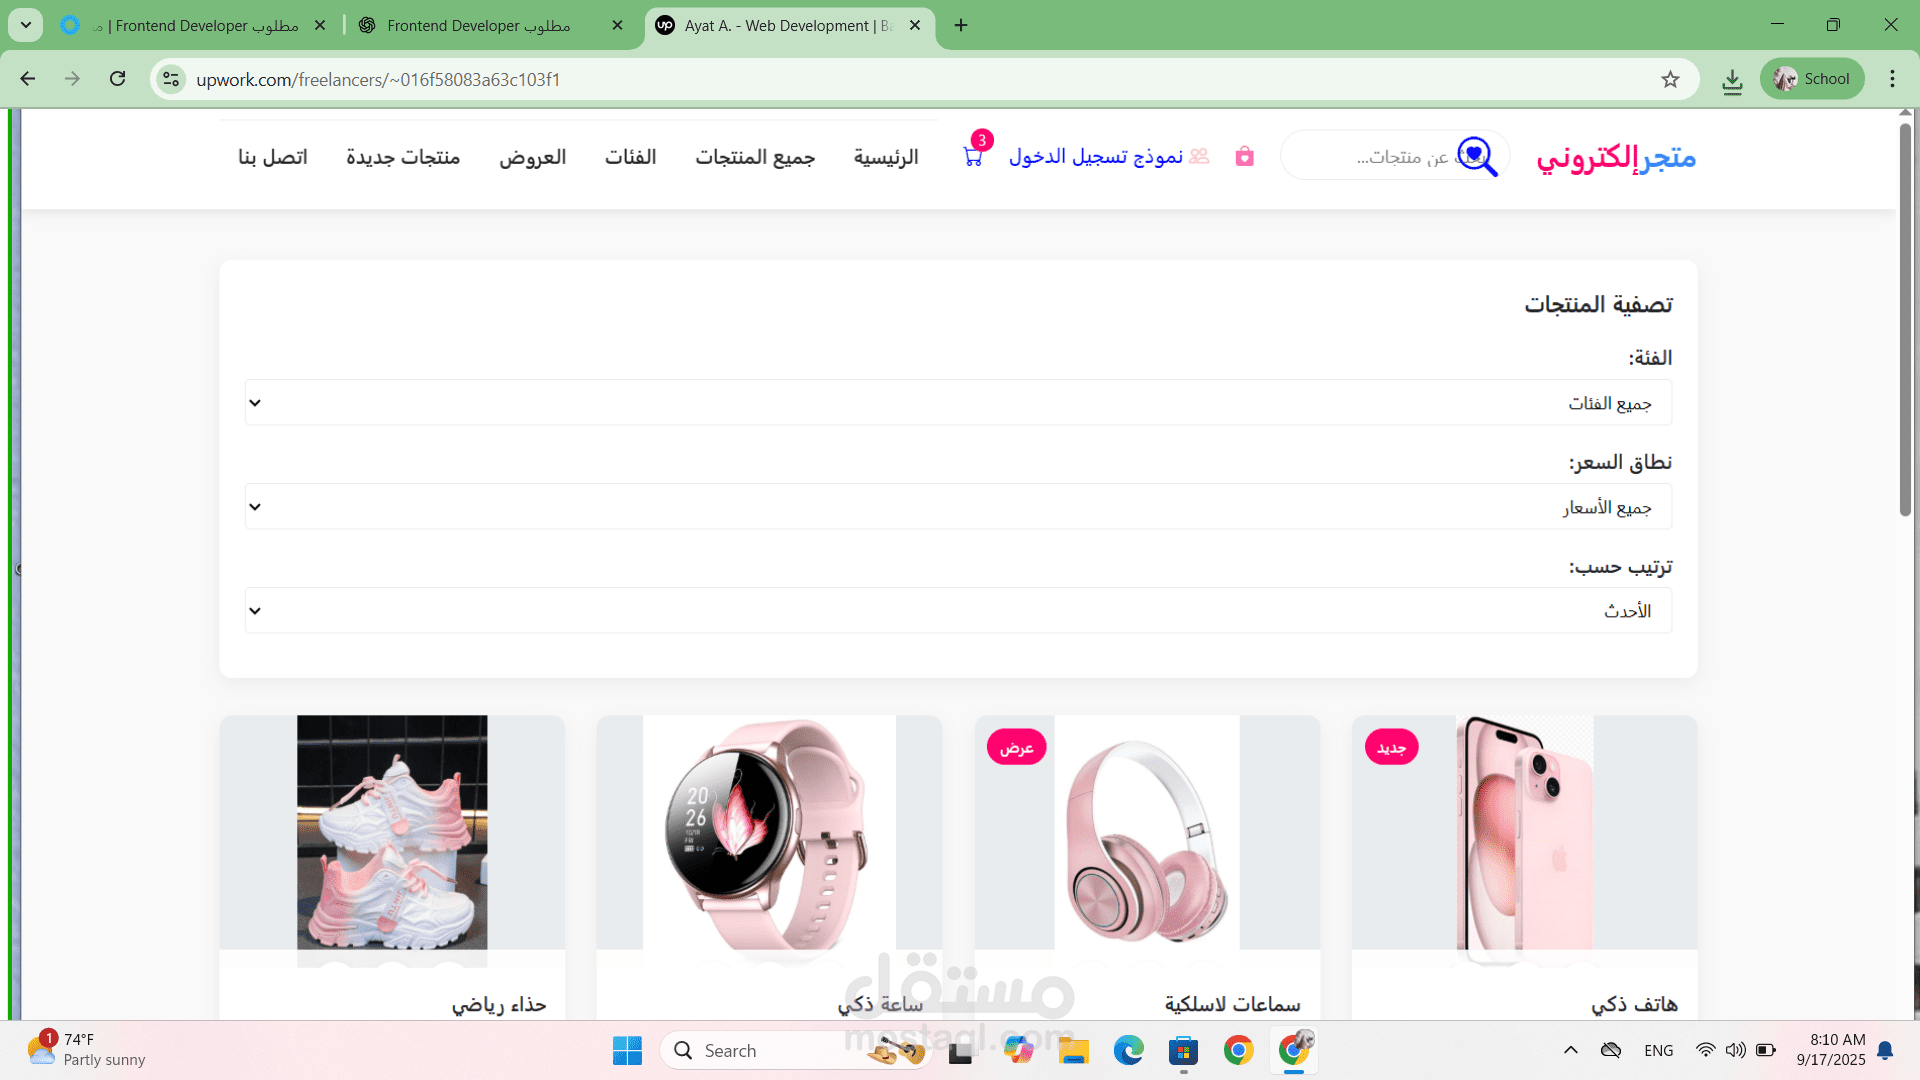Open the shopping cart with 3 items
The width and height of the screenshot is (1920, 1080).
tap(971, 156)
